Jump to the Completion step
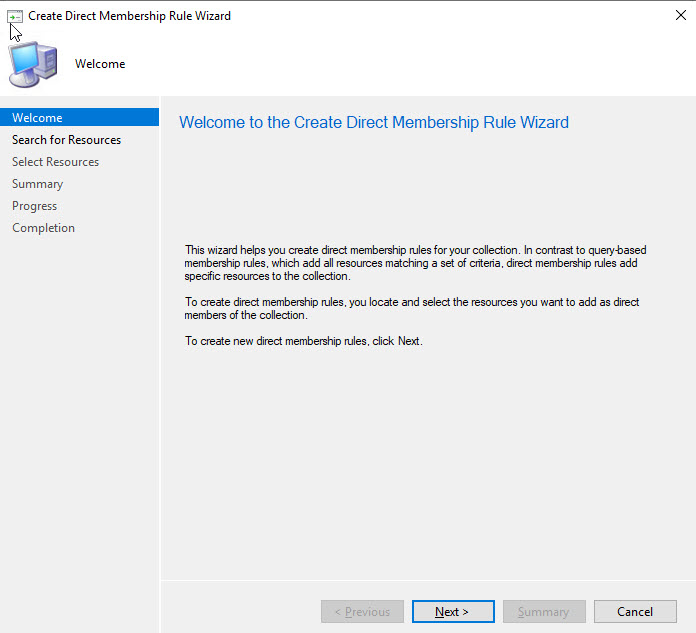The width and height of the screenshot is (696, 633). pos(43,228)
